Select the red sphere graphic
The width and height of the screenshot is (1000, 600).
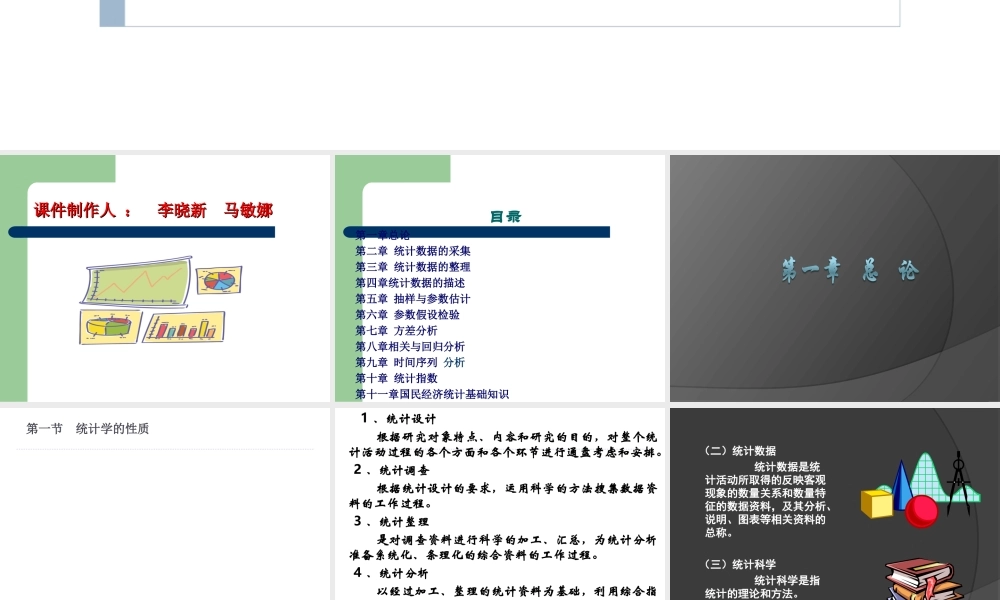pyautogui.click(x=922, y=512)
